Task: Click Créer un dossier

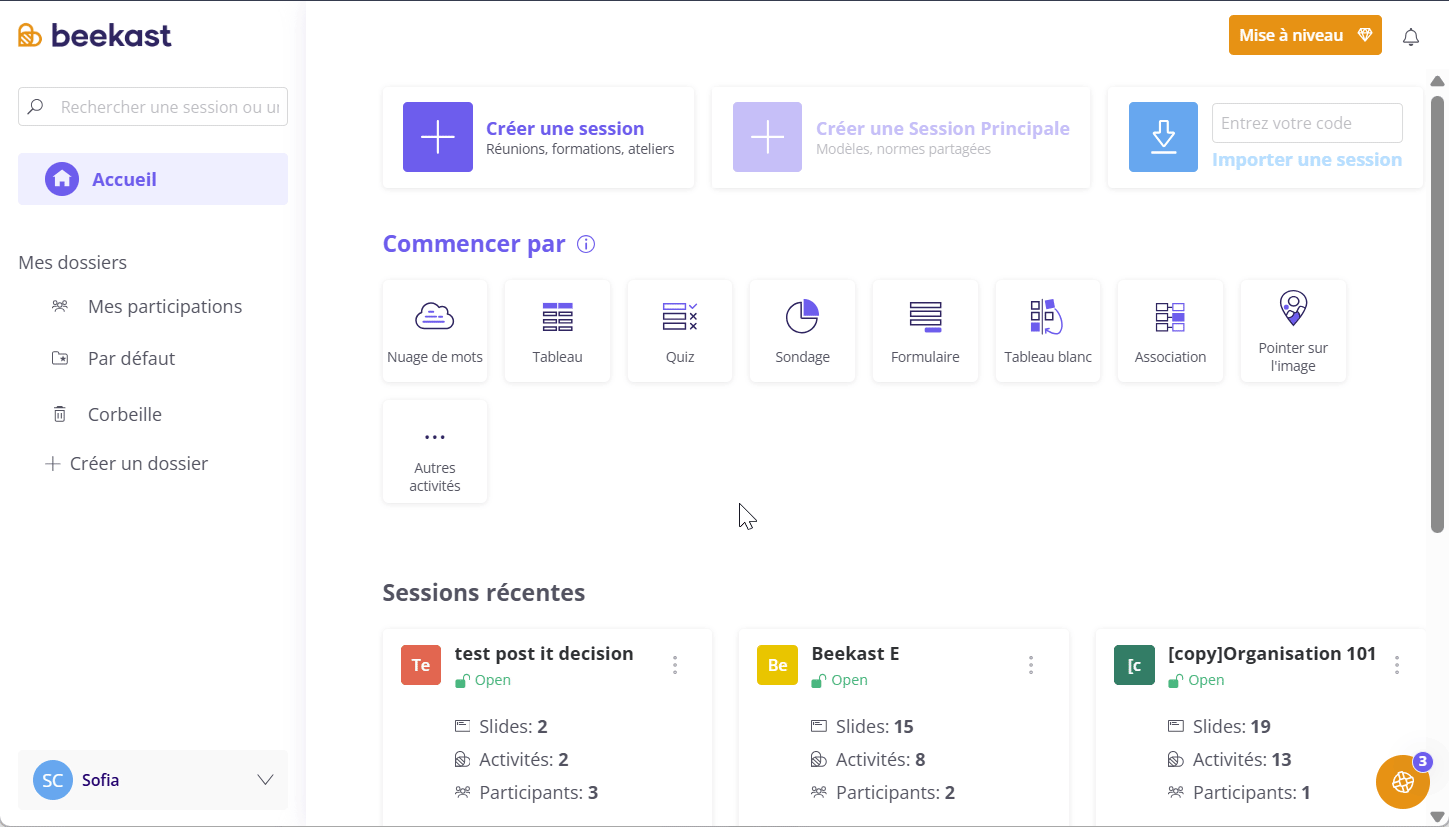Action: [127, 464]
